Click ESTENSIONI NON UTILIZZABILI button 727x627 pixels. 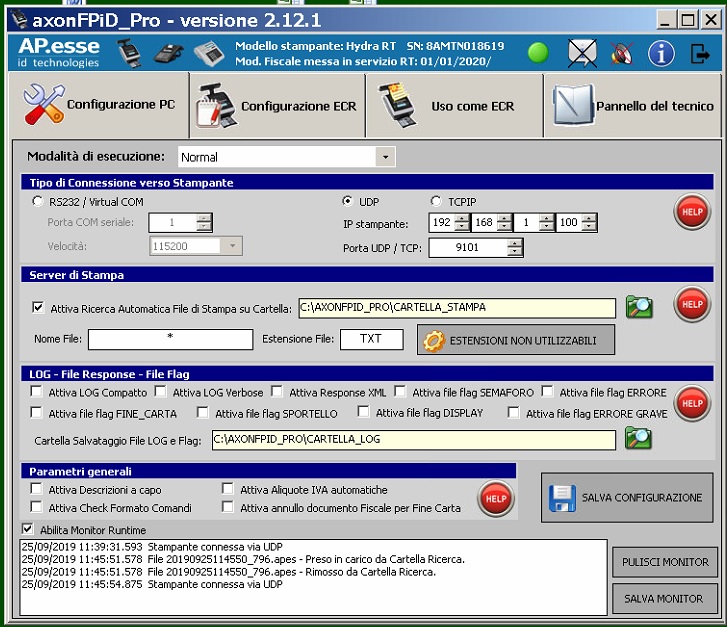click(516, 340)
